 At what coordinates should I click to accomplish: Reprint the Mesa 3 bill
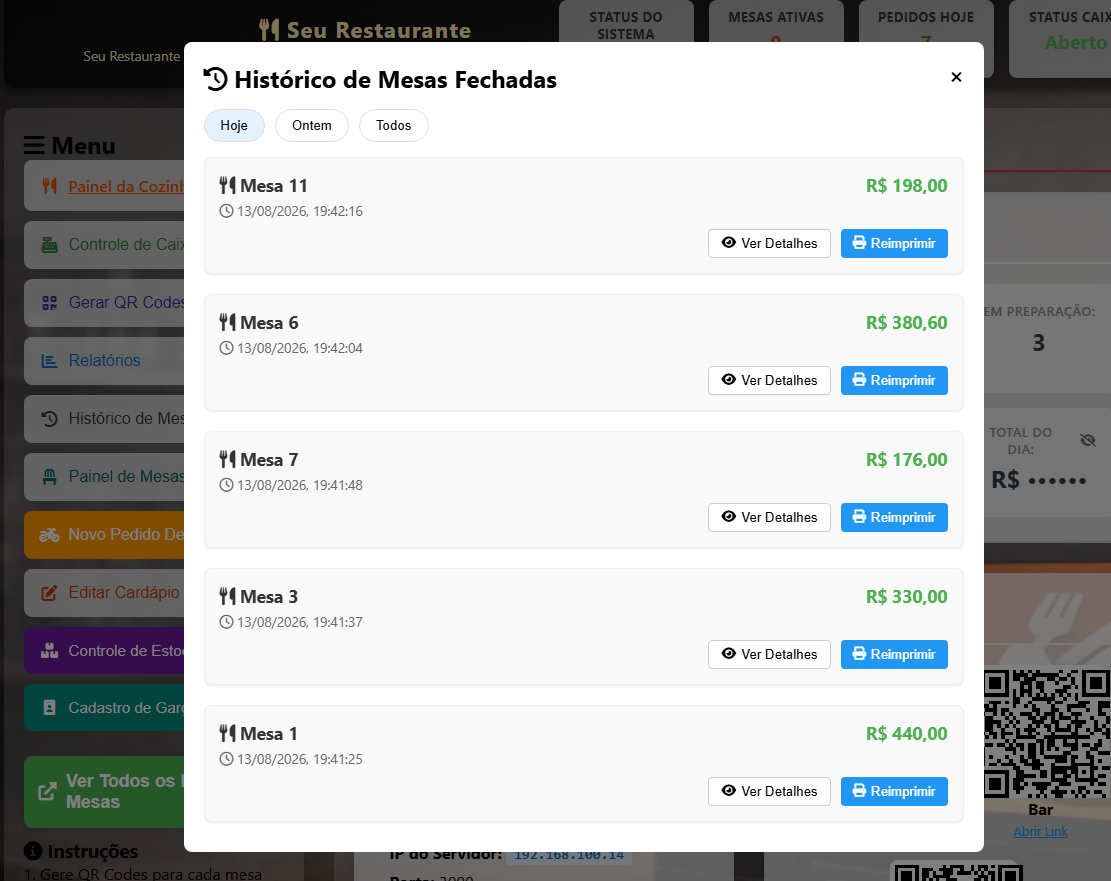pyautogui.click(x=894, y=654)
